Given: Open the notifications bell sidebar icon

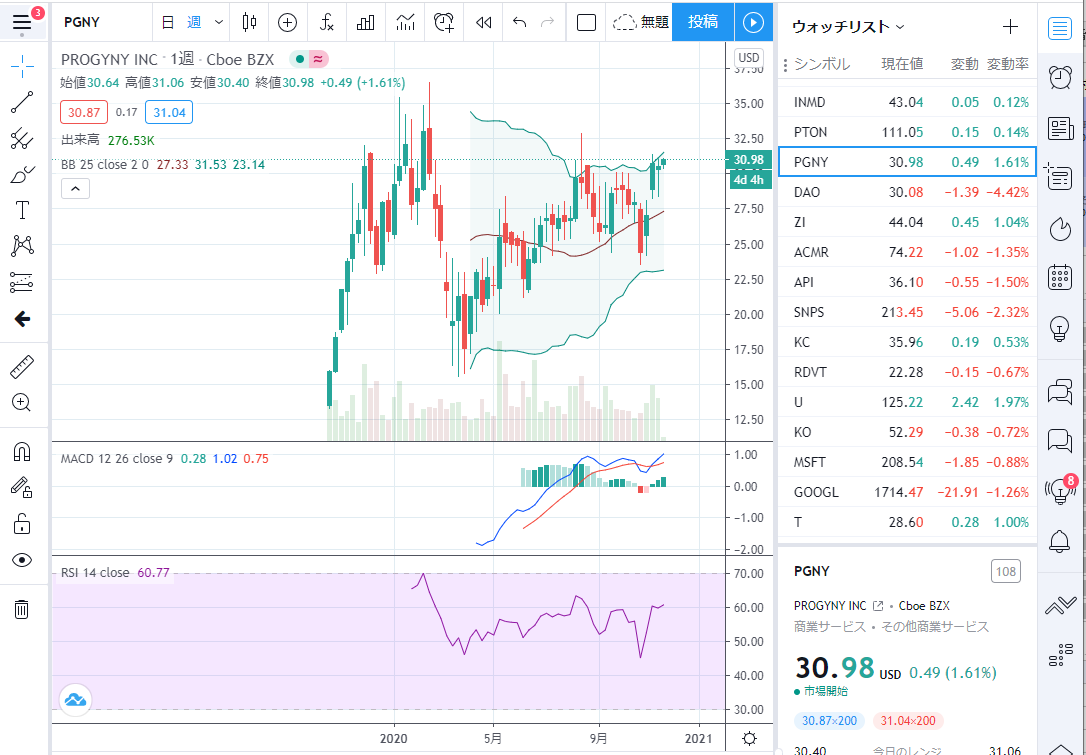Looking at the screenshot, I should [x=1059, y=540].
